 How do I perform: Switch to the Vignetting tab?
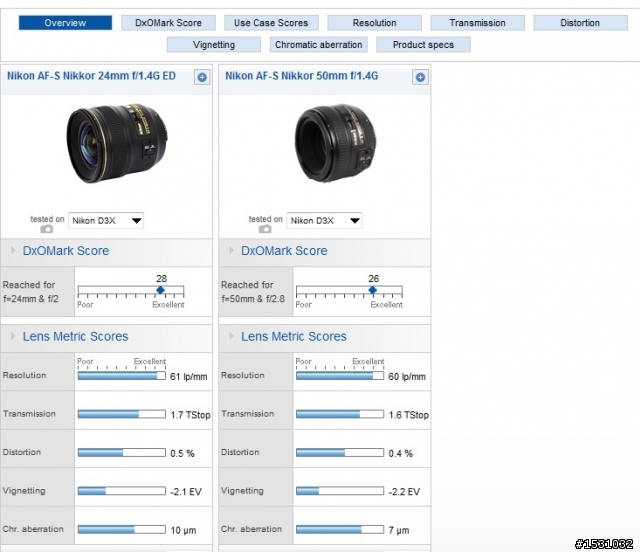[214, 45]
